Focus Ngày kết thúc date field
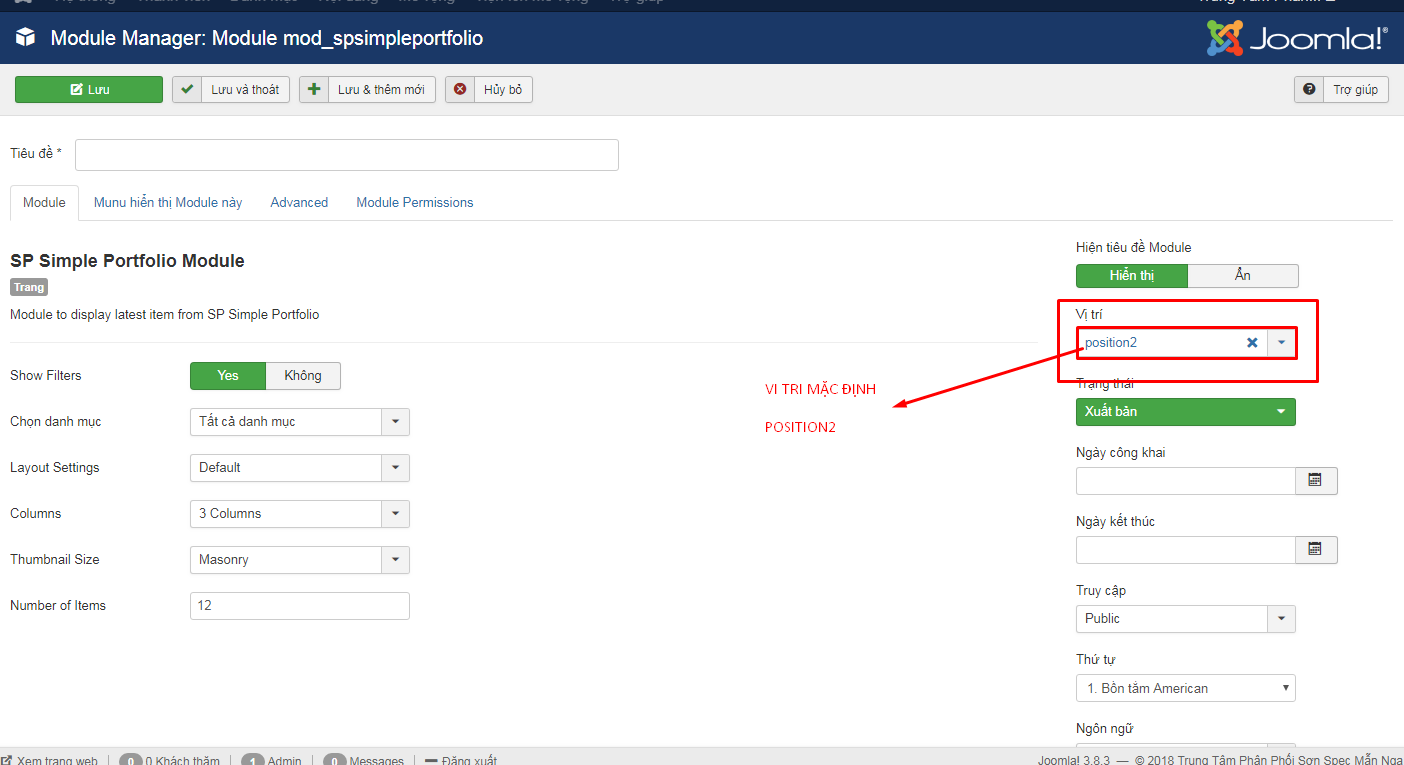This screenshot has height=765, width=1404. point(1186,550)
